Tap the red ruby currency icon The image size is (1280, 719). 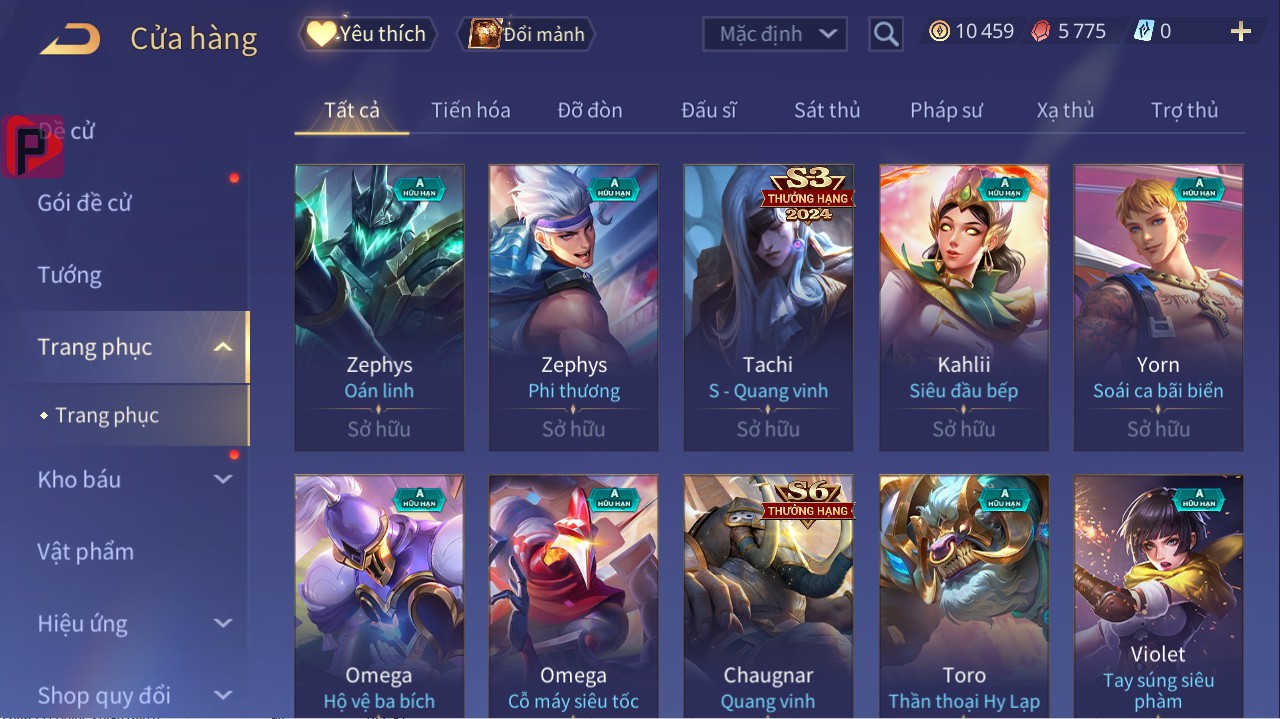(x=1041, y=31)
